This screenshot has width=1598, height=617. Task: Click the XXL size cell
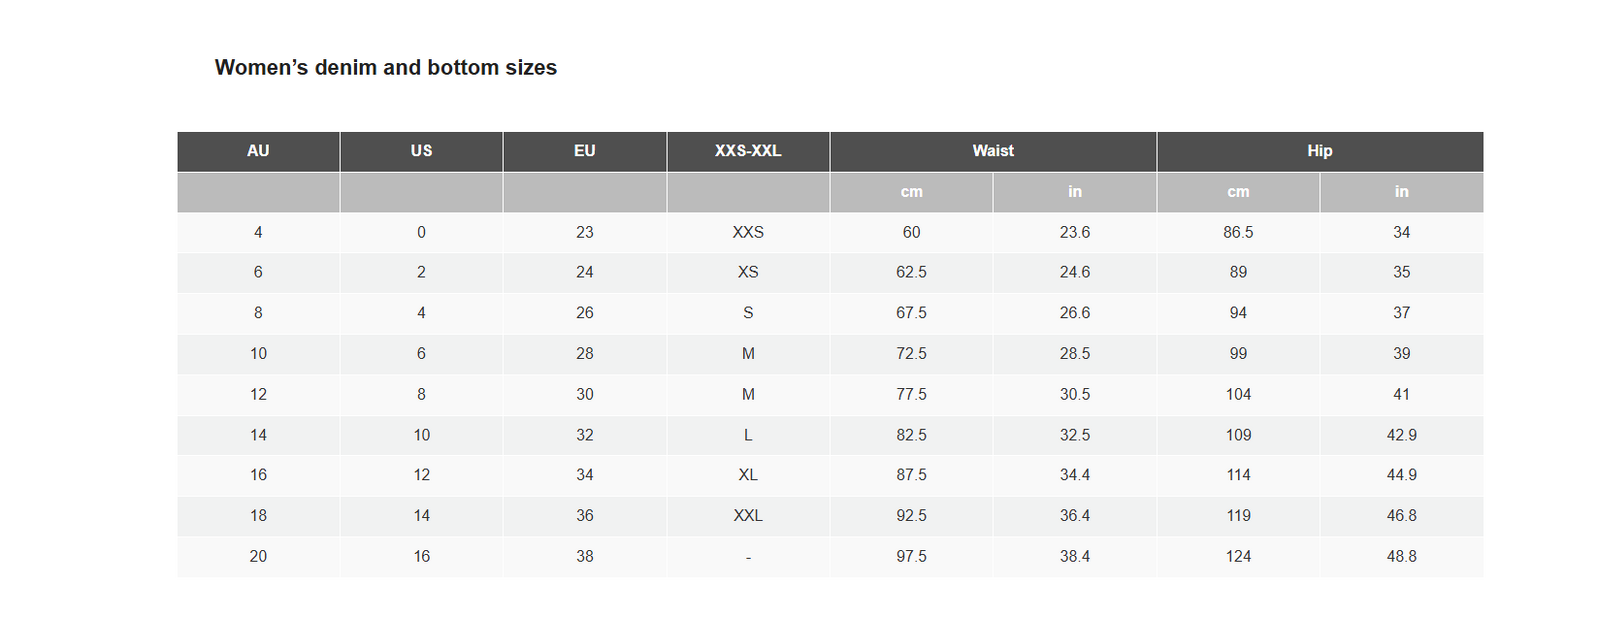[x=748, y=516]
